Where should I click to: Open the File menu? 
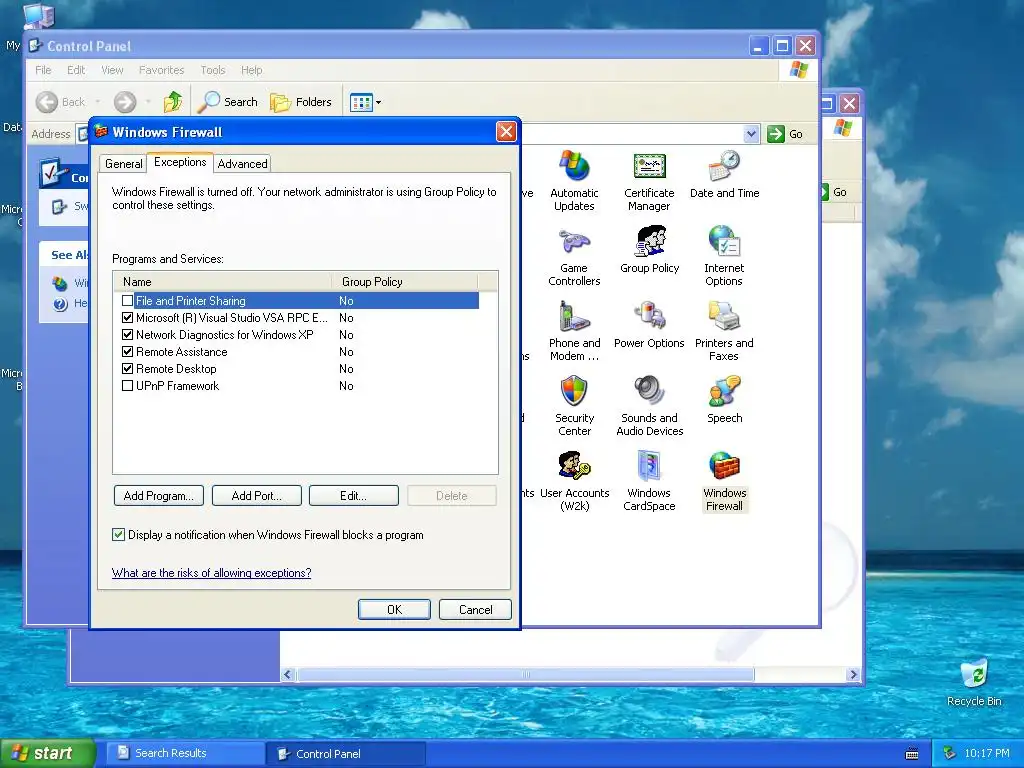tap(43, 70)
